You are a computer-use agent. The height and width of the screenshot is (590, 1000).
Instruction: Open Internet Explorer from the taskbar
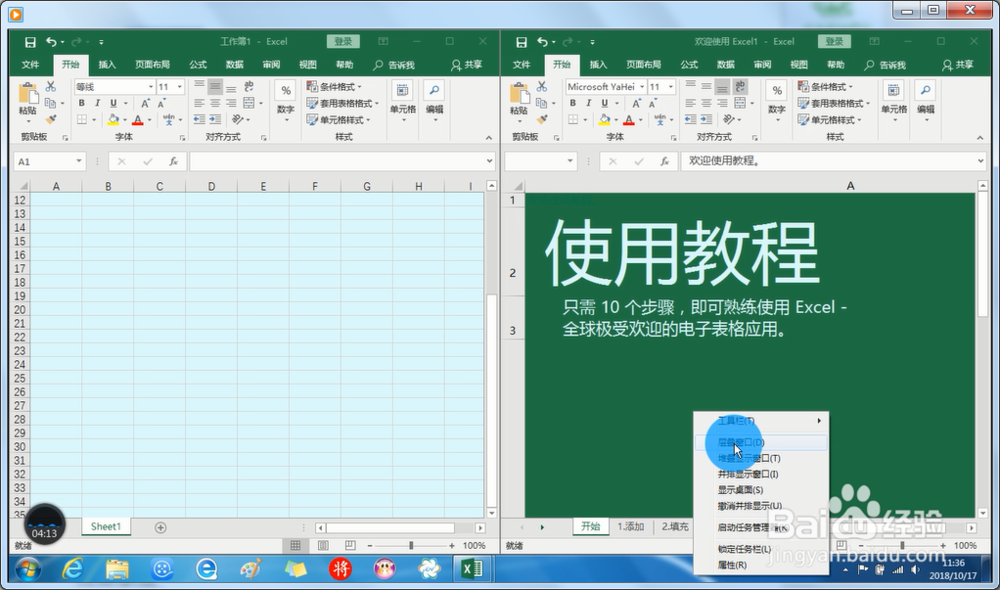[x=72, y=569]
